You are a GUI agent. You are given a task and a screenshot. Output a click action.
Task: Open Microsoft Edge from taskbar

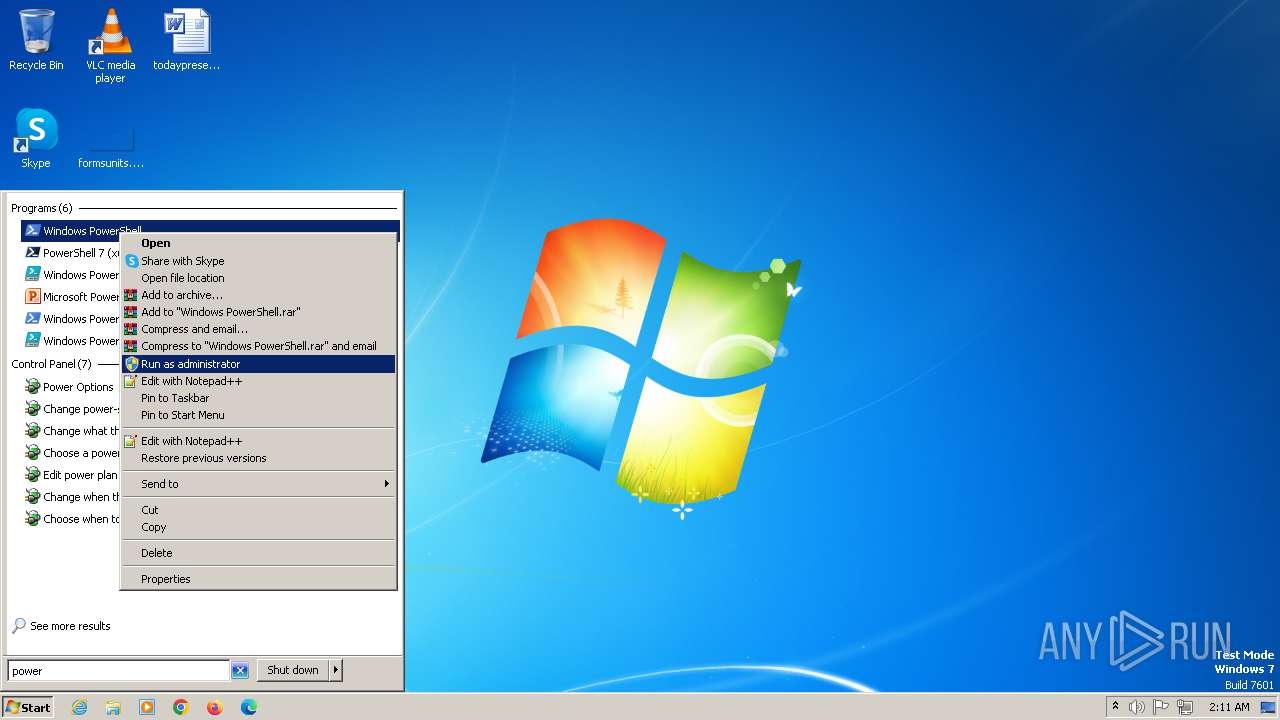249,707
